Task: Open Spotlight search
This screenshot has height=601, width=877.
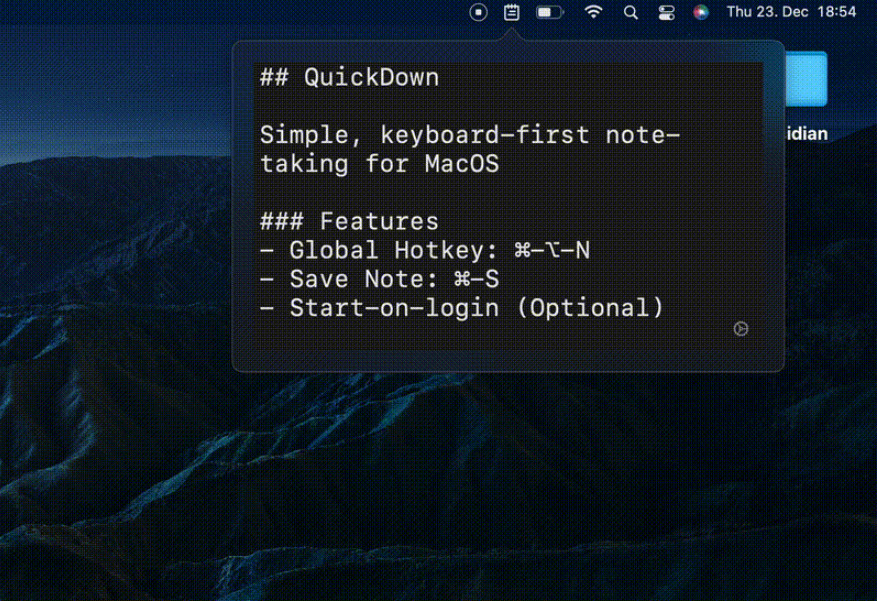Action: [x=630, y=12]
